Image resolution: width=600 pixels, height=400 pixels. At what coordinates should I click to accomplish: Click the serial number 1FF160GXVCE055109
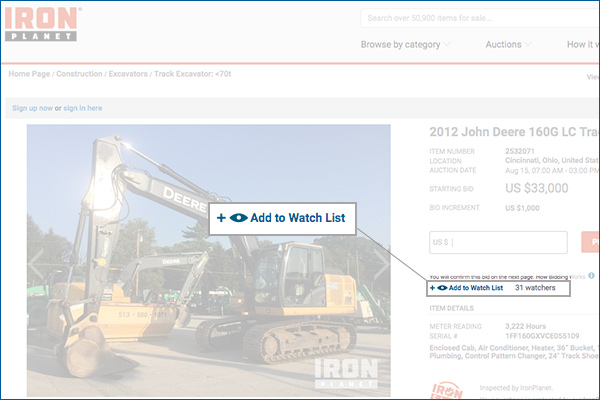pyautogui.click(x=542, y=336)
